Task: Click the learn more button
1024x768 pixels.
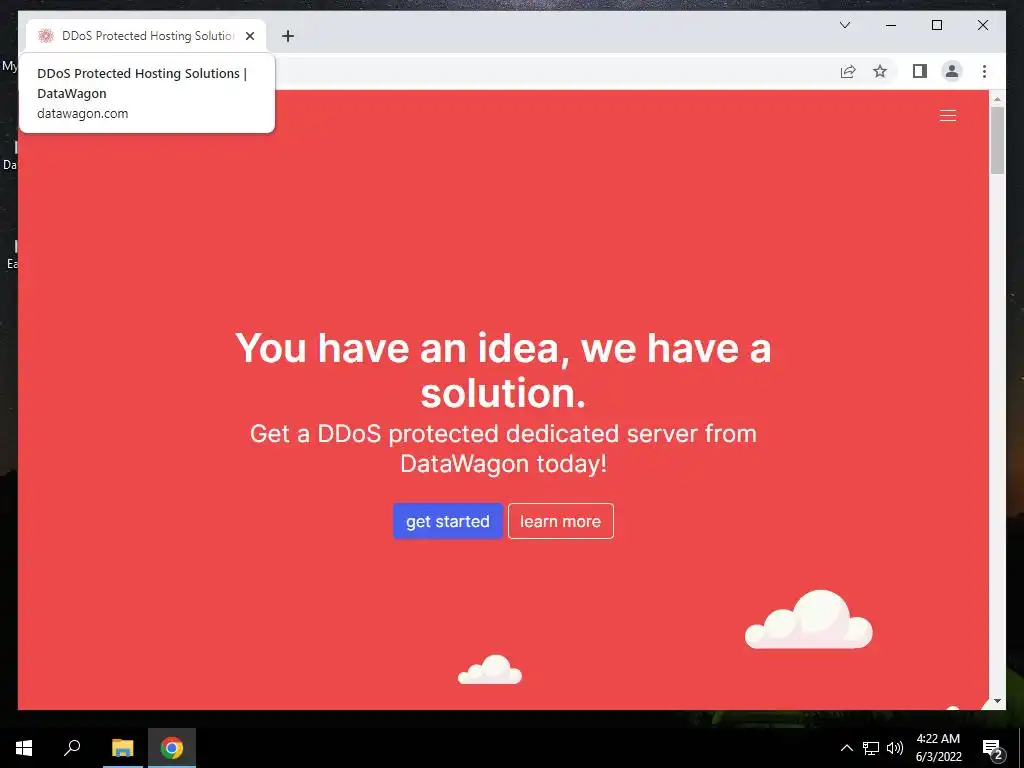Action: point(560,521)
